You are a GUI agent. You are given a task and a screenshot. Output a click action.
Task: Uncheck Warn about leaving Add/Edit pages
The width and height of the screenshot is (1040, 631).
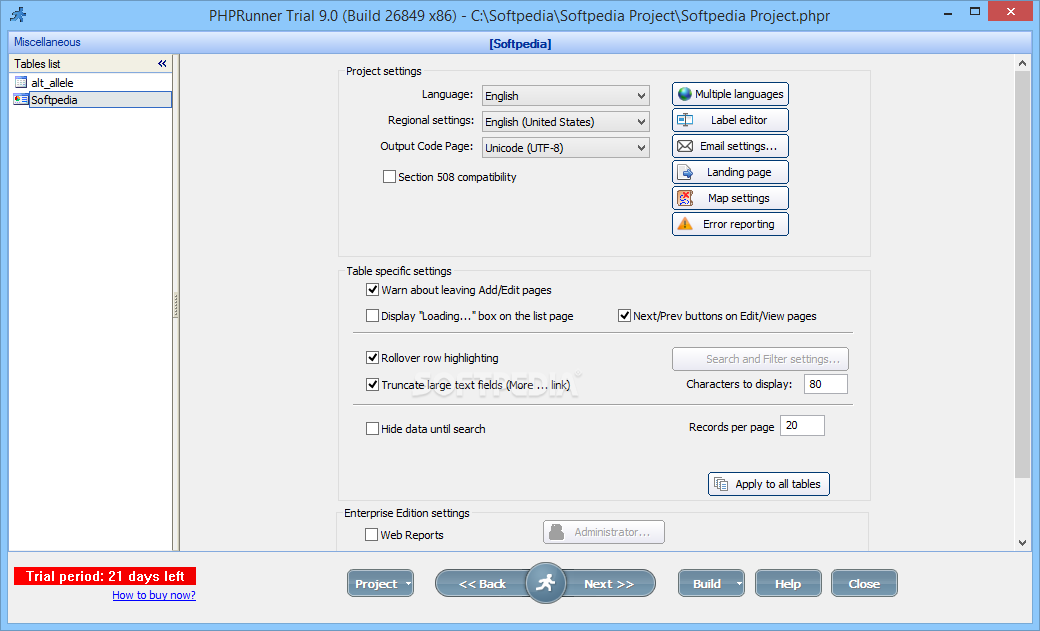[373, 289]
